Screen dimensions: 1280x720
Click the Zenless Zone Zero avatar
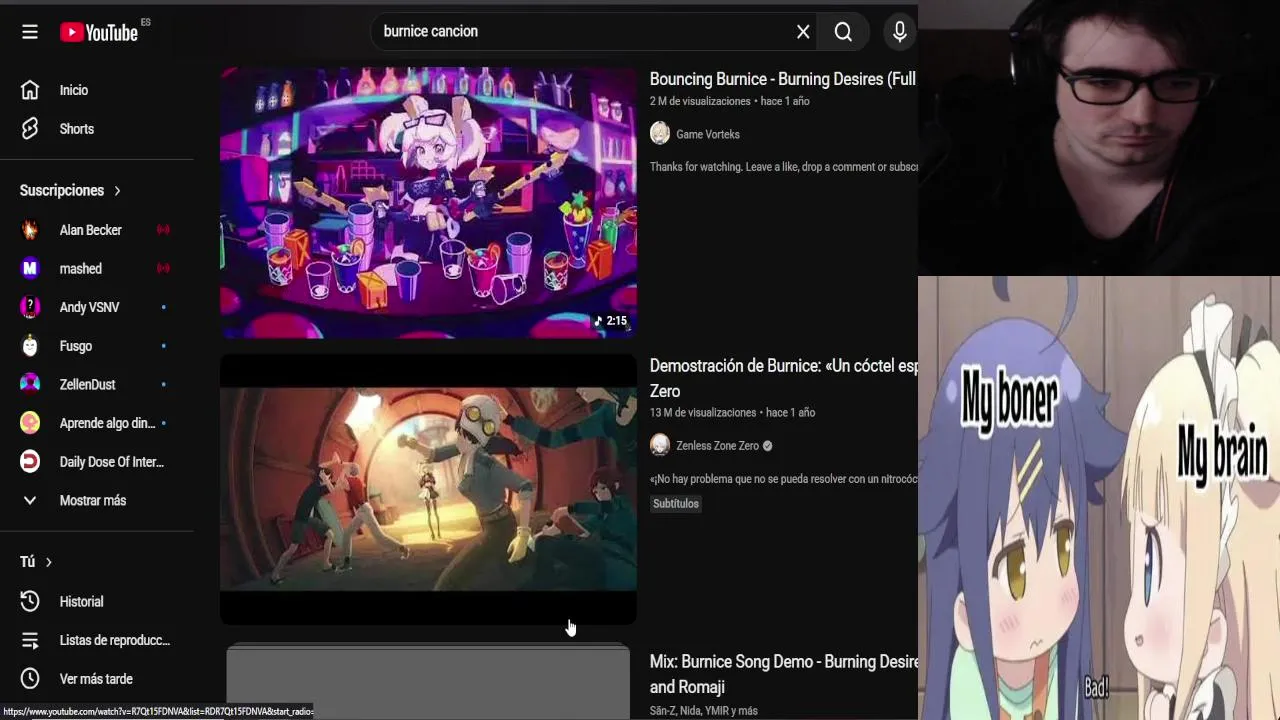(x=660, y=445)
